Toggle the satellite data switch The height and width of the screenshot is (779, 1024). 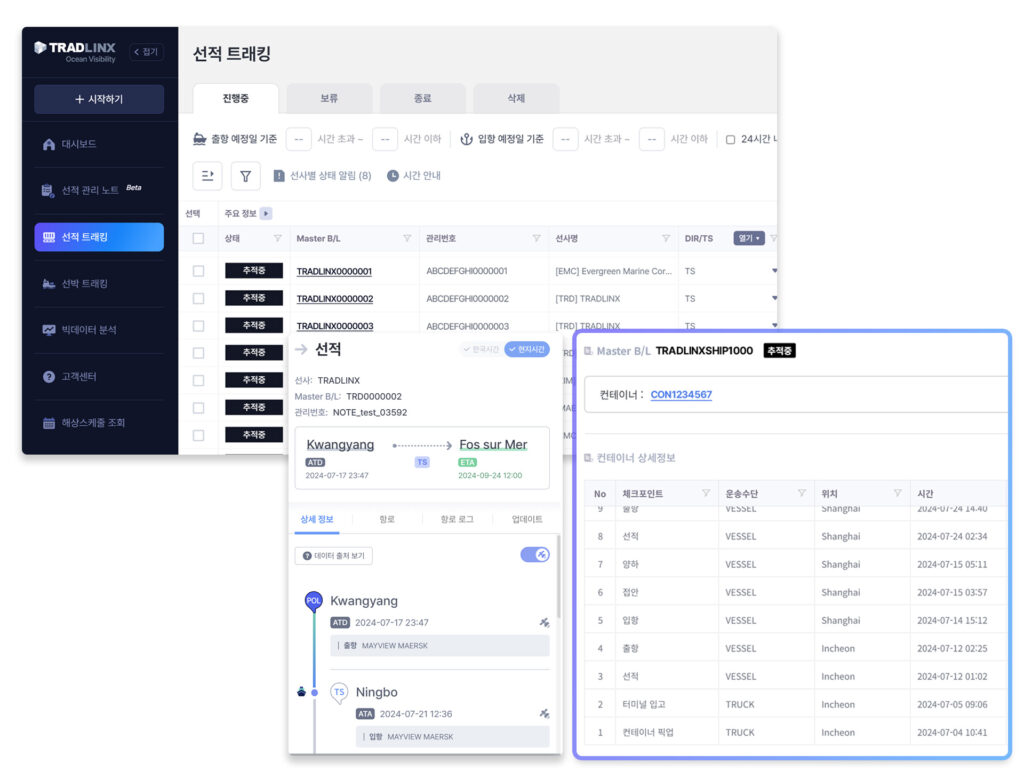[x=535, y=555]
